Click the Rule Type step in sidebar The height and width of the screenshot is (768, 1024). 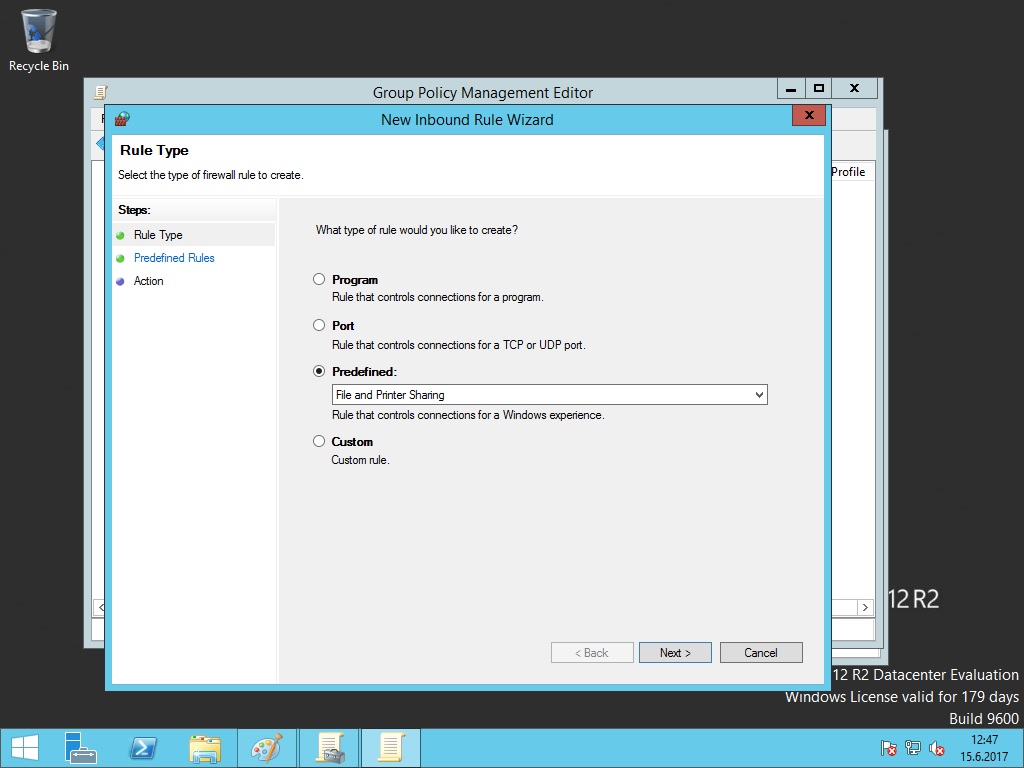[x=158, y=235]
